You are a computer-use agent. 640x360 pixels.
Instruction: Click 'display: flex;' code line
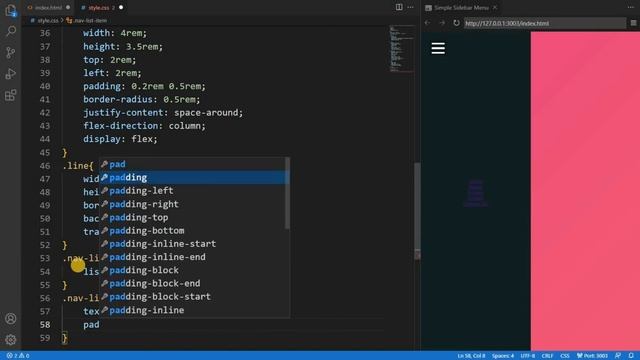coord(120,139)
